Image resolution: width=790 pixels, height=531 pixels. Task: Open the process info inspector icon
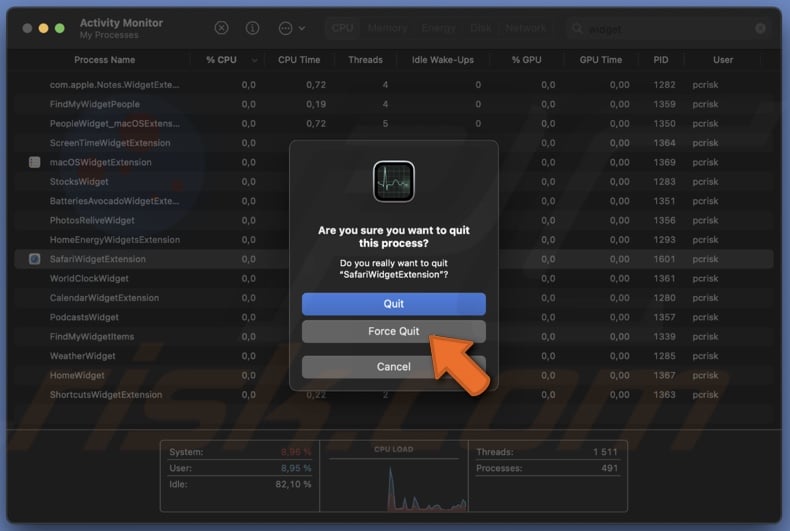252,28
